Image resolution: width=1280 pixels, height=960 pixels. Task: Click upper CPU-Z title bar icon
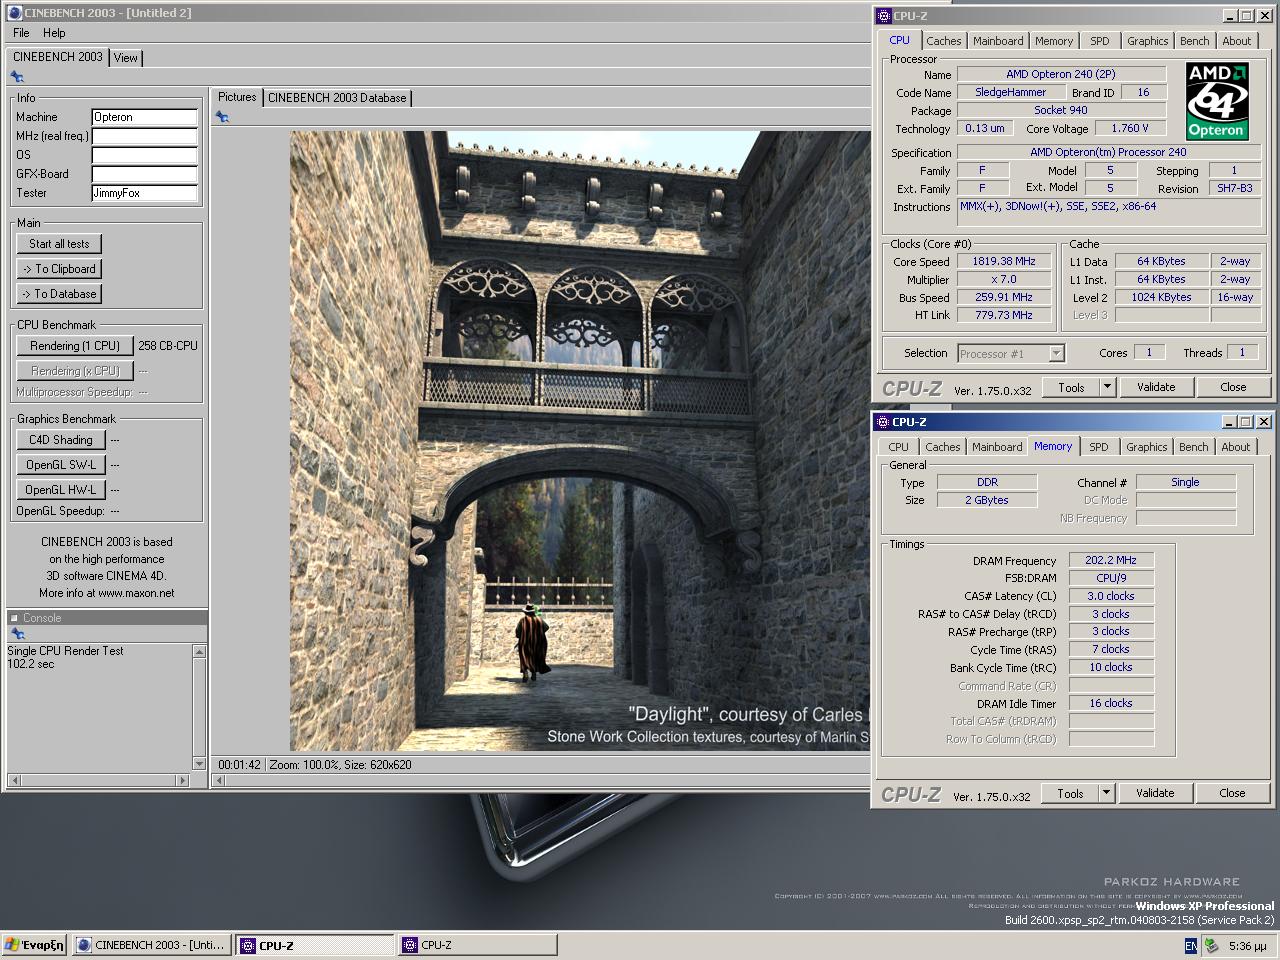pos(883,16)
